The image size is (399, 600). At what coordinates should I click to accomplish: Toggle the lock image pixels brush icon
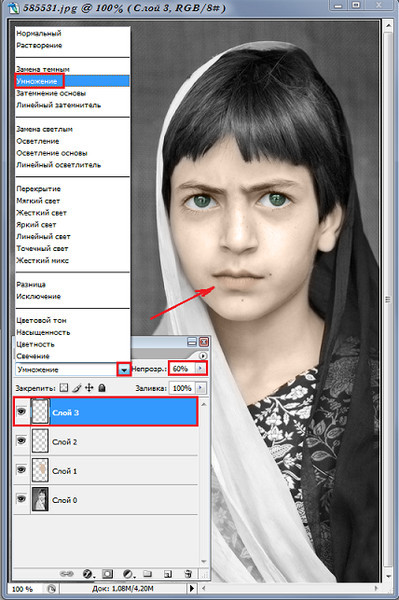(x=77, y=388)
